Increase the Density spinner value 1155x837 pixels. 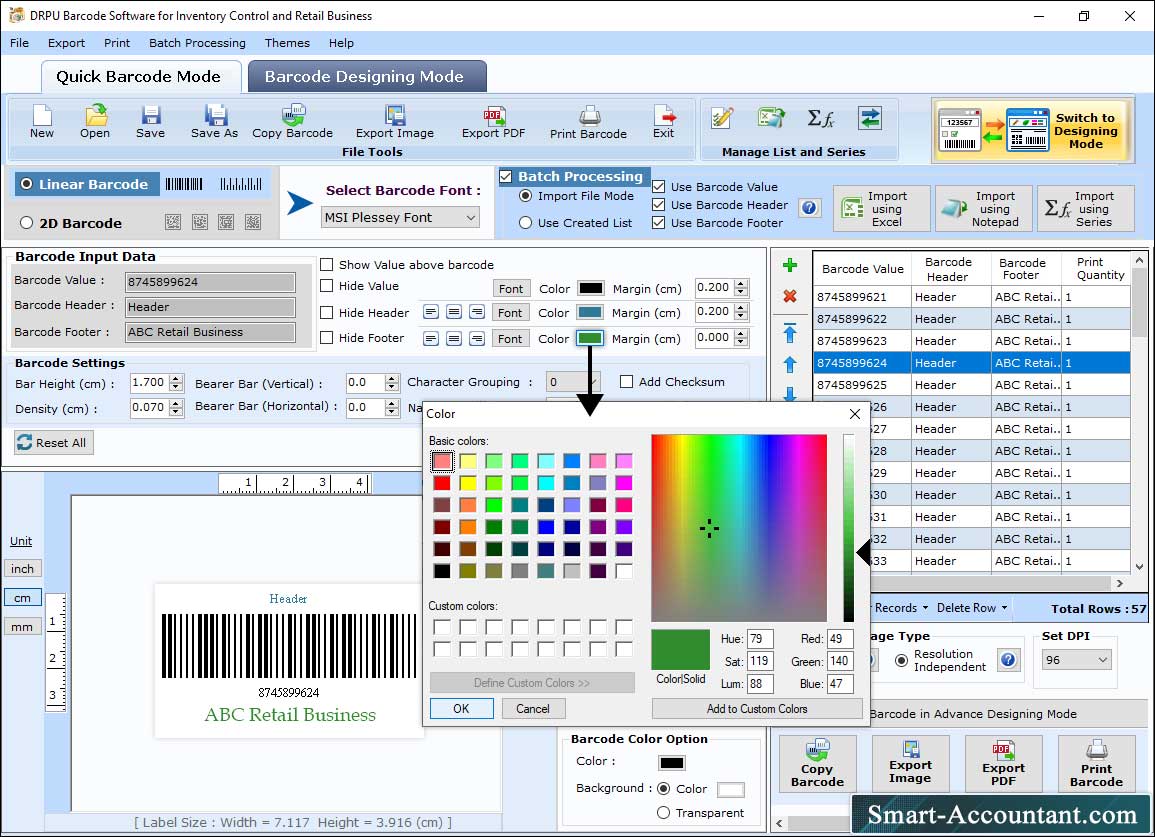tap(176, 404)
